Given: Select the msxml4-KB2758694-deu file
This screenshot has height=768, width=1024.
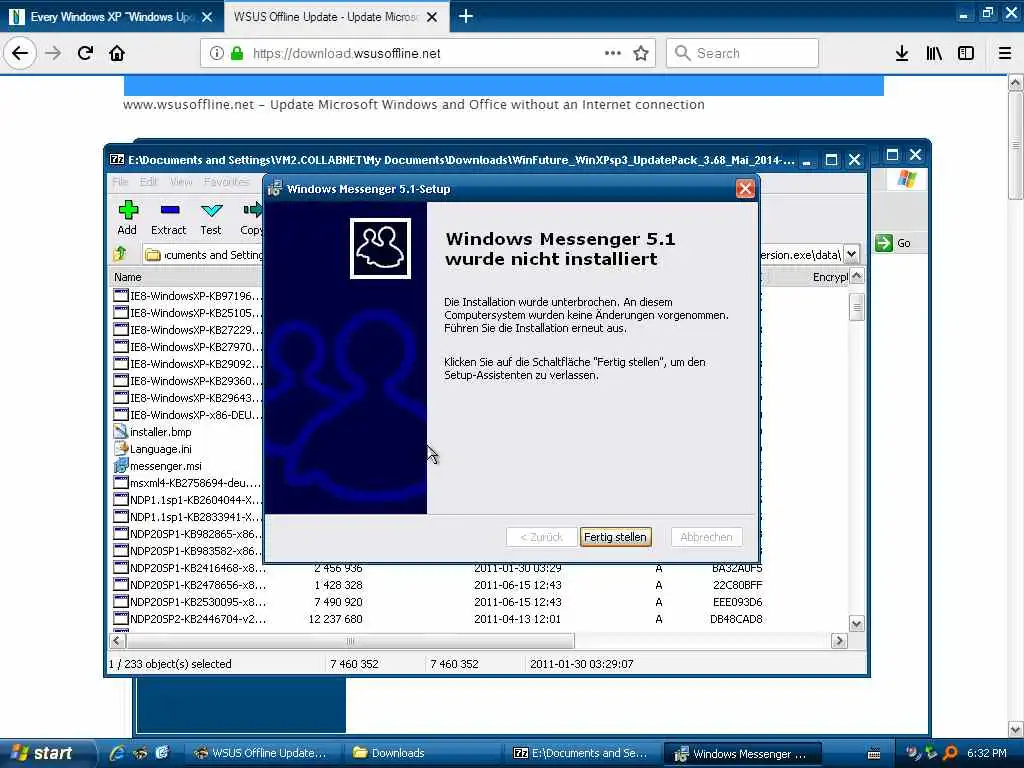Looking at the screenshot, I should click(195, 483).
